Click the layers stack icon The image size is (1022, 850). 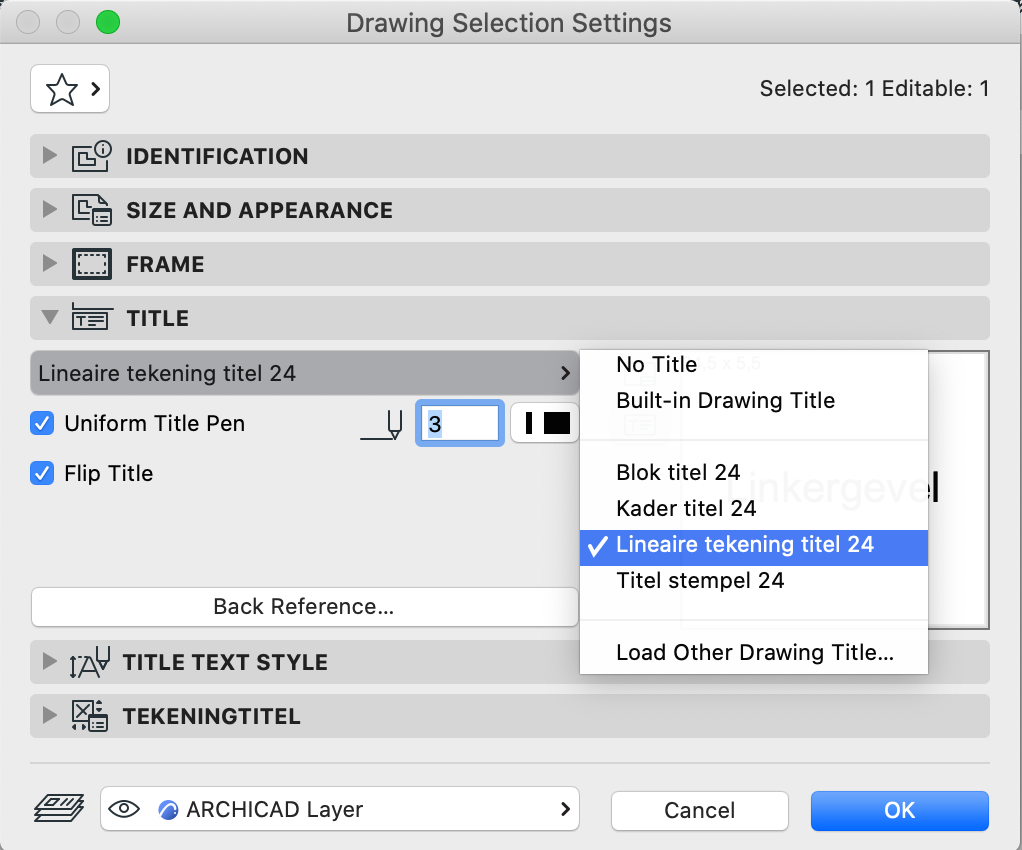[x=59, y=808]
